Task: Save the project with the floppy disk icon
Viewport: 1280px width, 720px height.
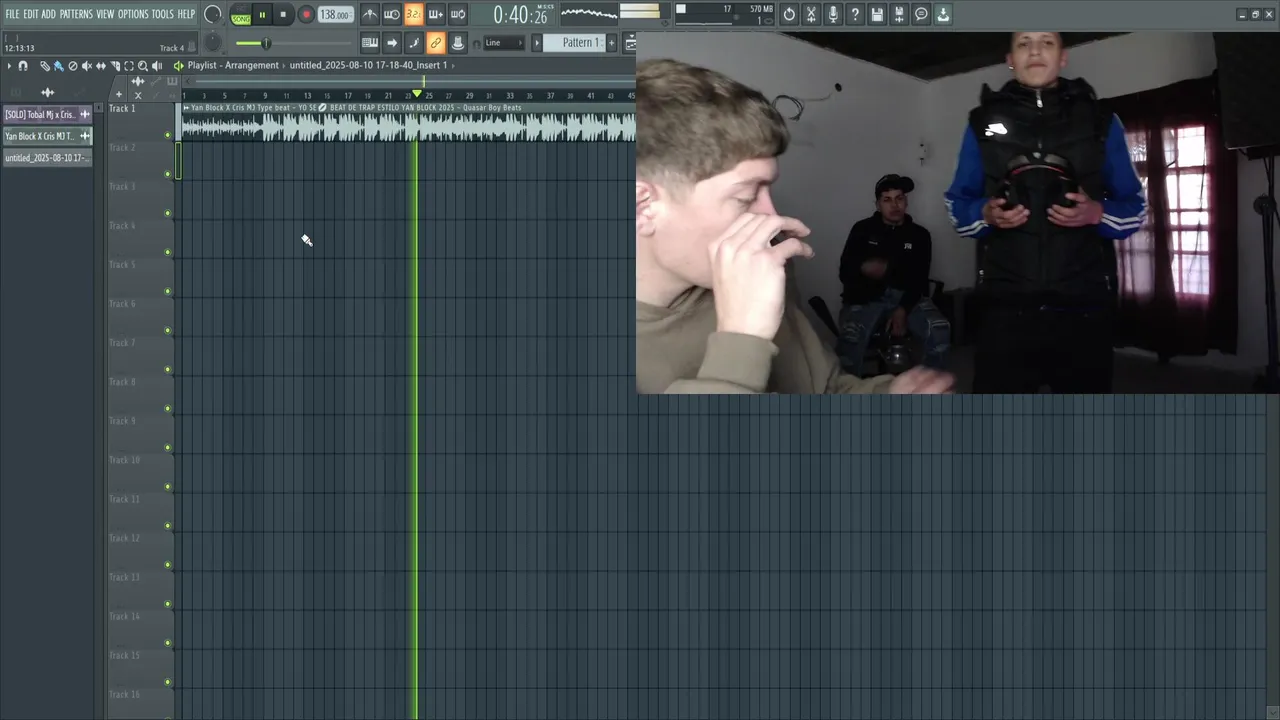Action: tap(877, 14)
